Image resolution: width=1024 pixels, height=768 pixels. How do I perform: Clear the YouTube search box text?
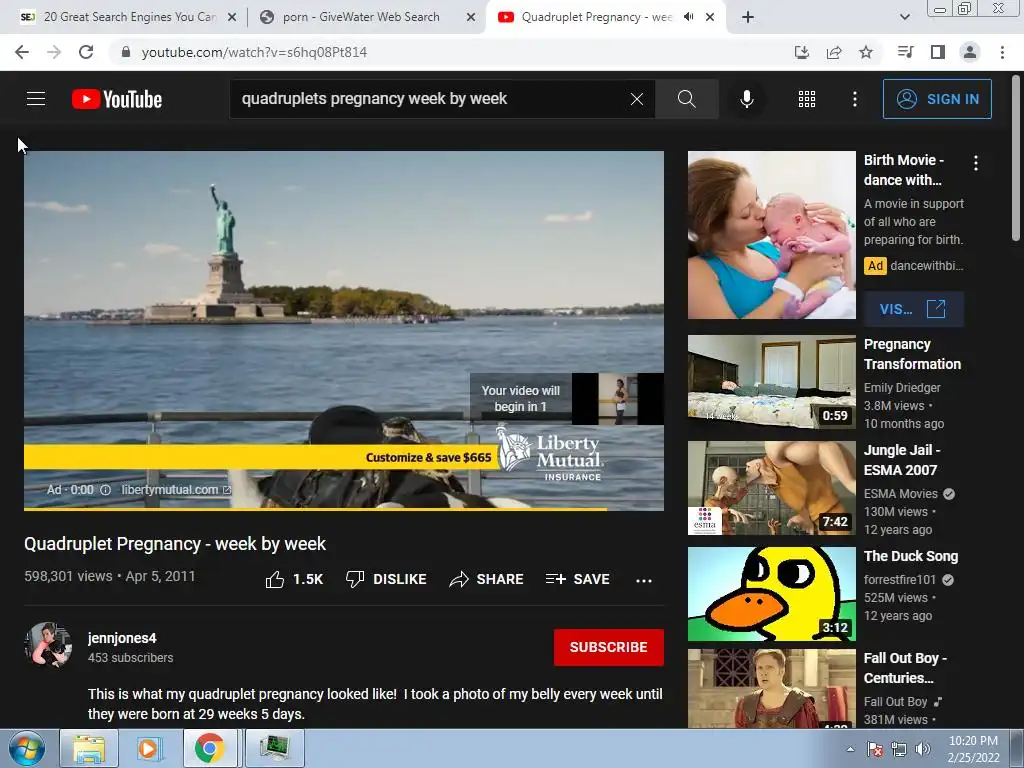(637, 99)
